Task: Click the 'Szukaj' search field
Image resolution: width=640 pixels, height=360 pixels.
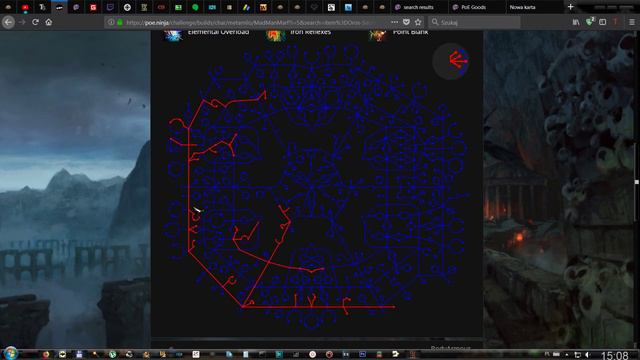Action: pos(475,22)
